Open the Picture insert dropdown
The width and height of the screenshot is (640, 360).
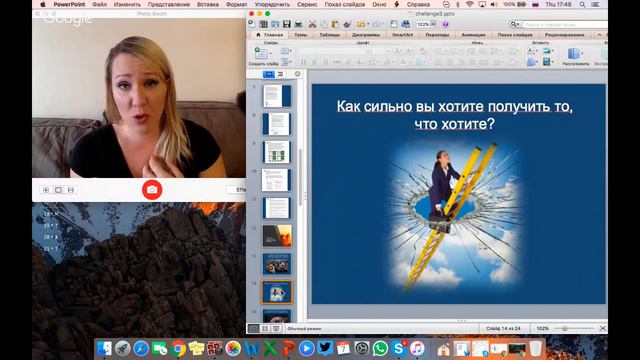(548, 51)
